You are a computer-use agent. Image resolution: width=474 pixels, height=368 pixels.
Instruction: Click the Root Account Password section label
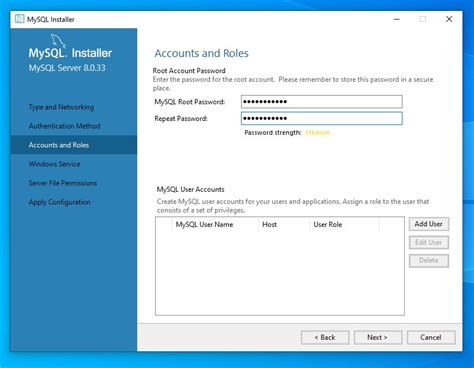(x=189, y=71)
